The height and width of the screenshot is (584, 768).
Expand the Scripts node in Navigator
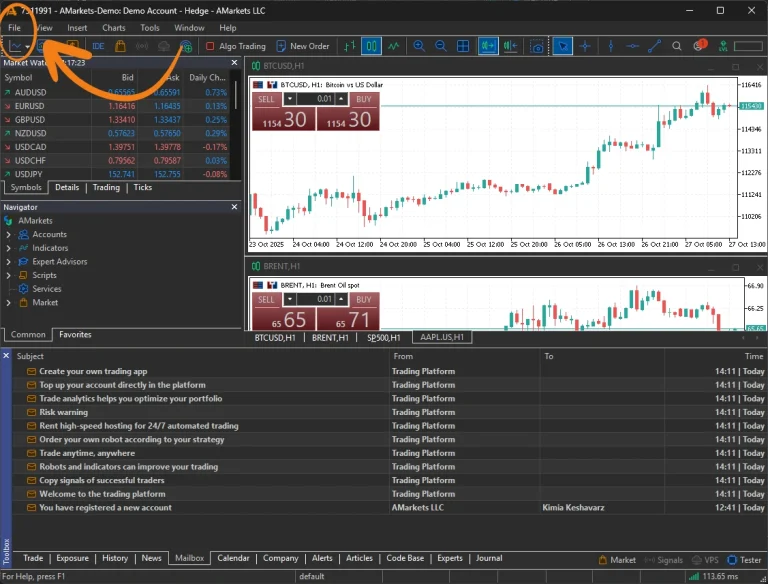tap(8, 275)
